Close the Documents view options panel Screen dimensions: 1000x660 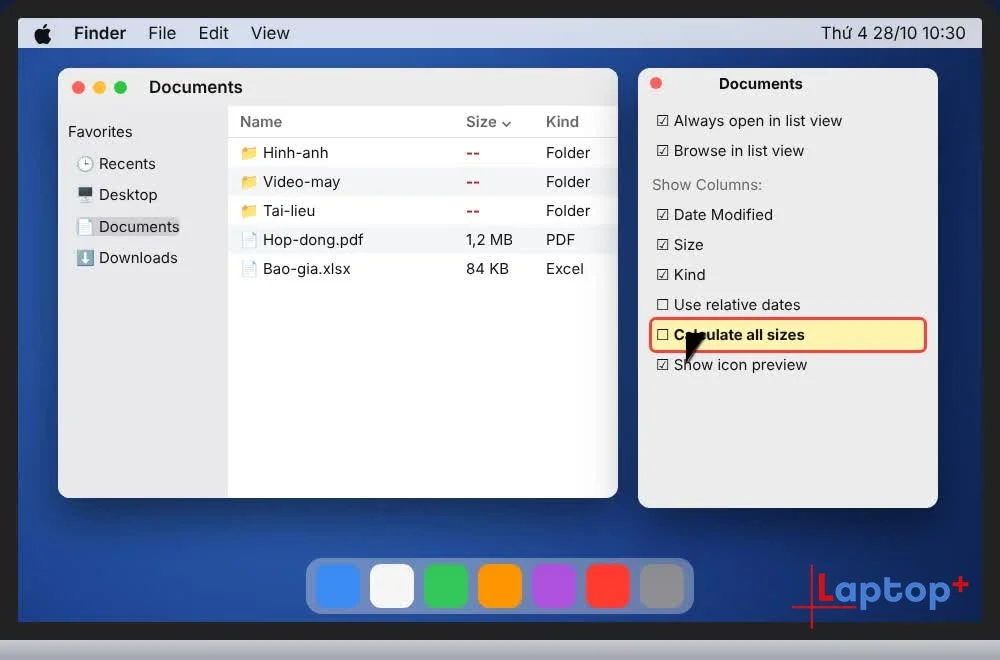pyautogui.click(x=656, y=83)
